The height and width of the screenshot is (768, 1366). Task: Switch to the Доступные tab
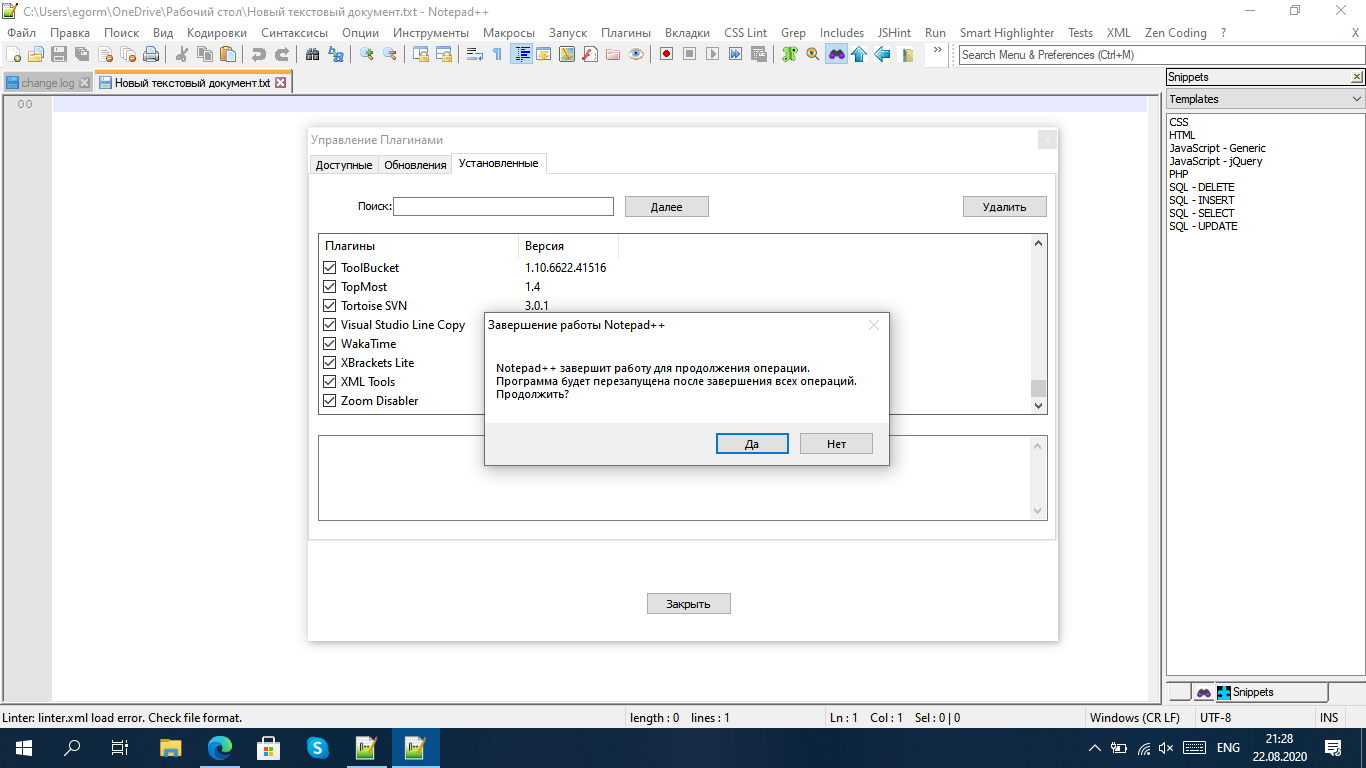tap(344, 165)
